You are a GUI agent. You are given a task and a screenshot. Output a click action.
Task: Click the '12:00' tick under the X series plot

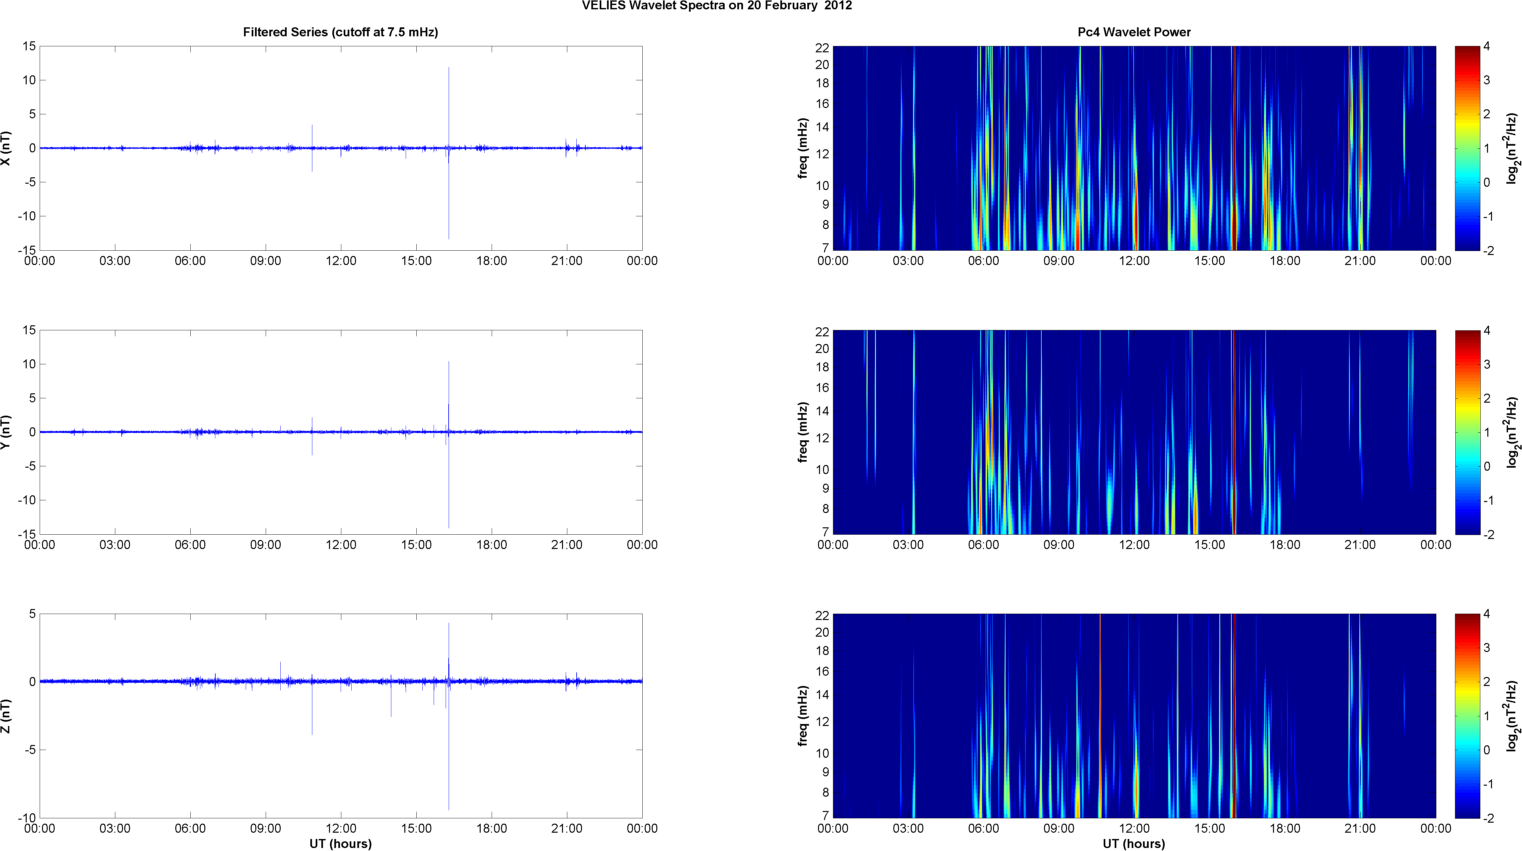click(341, 261)
